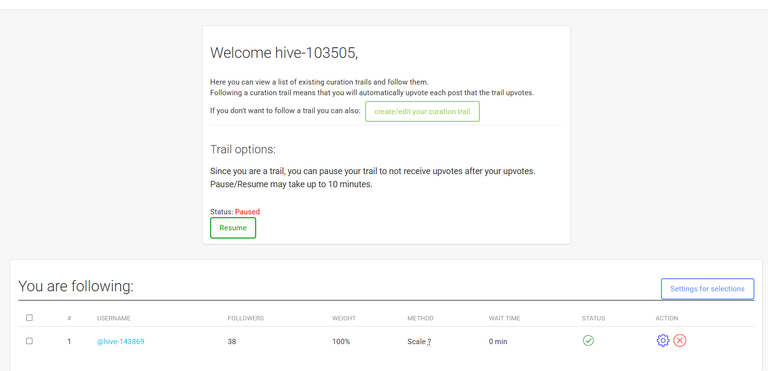This screenshot has height=371, width=768.
Task: Resume the paused curation trail
Action: (233, 228)
